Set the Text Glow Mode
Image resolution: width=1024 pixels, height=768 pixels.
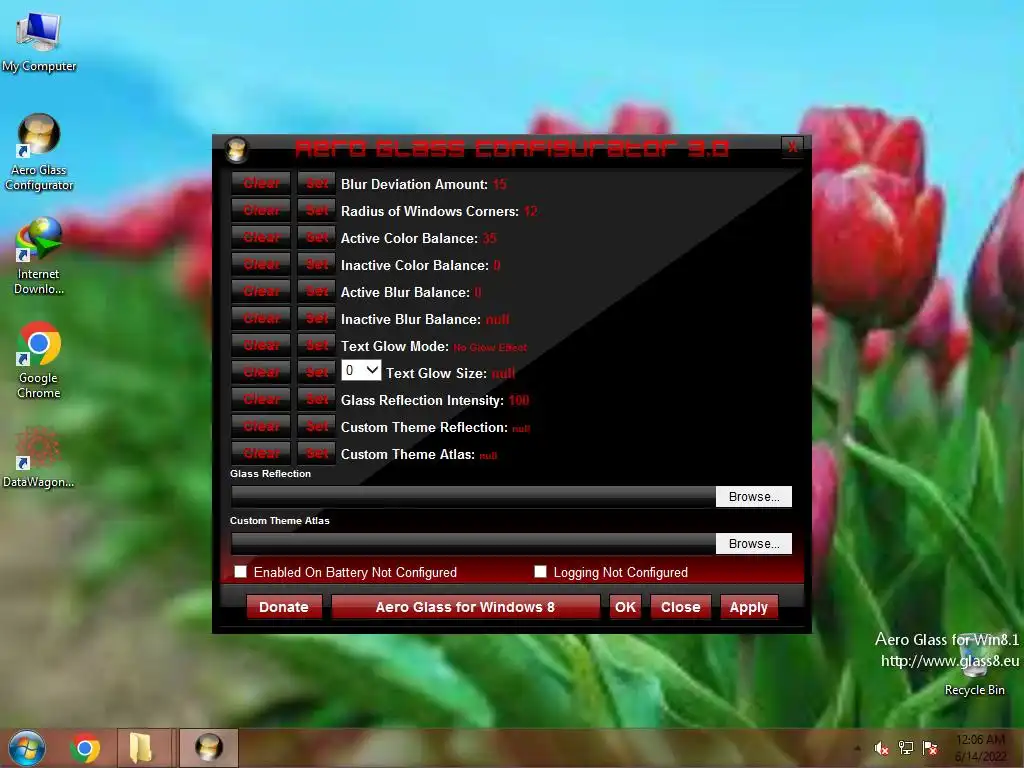click(x=317, y=345)
